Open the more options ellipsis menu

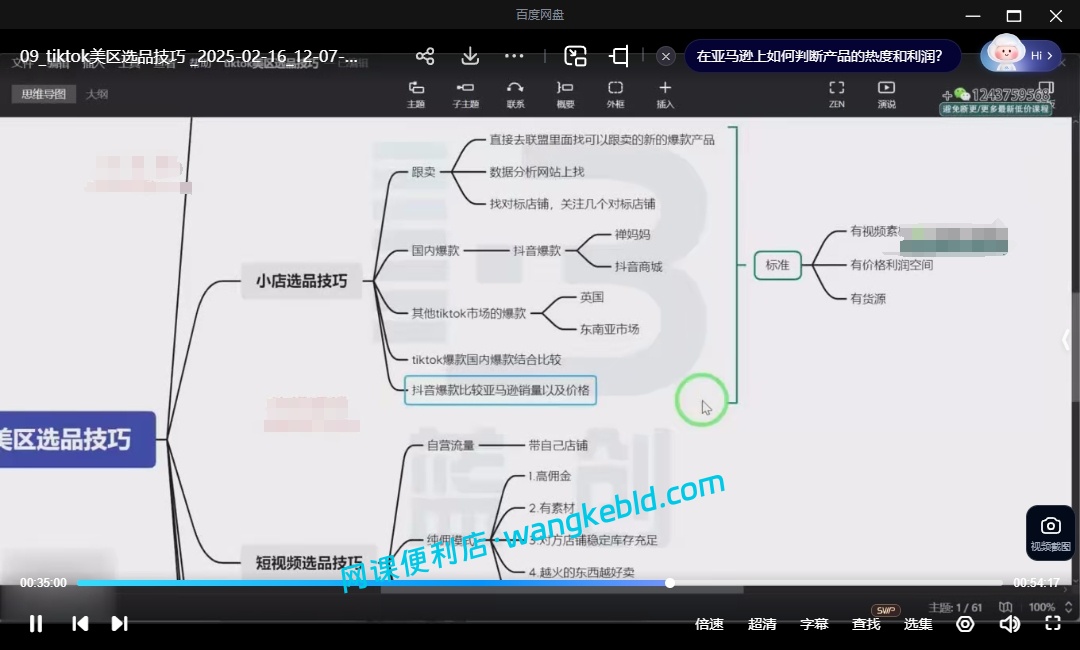click(514, 56)
